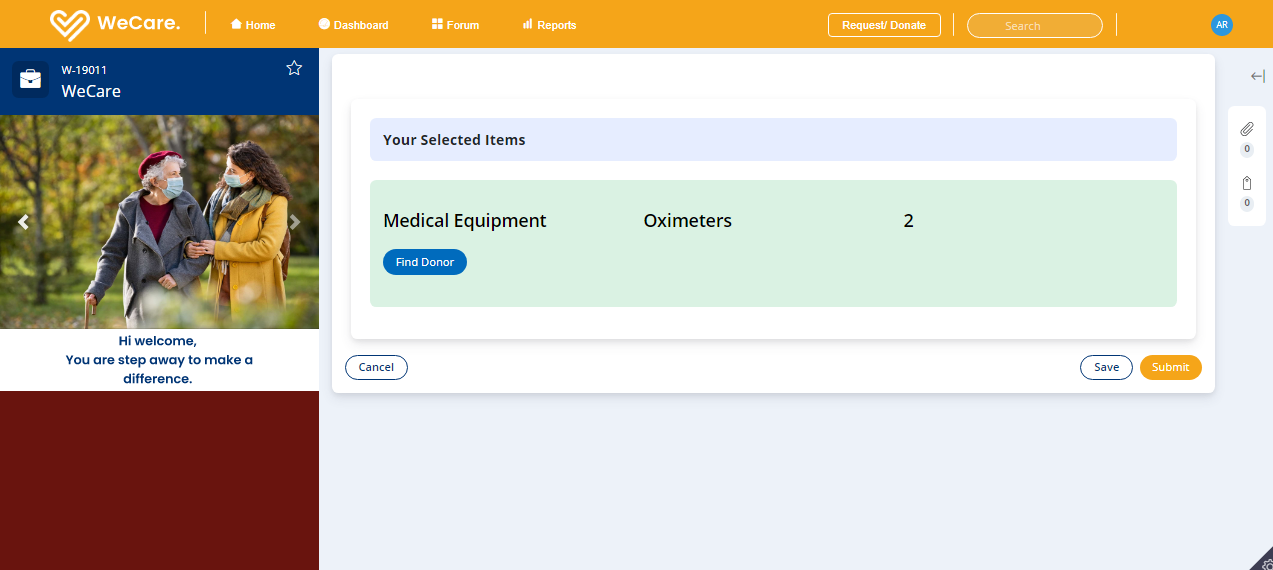This screenshot has width=1273, height=570.
Task: Open the Dashboard menu
Action: 353,25
